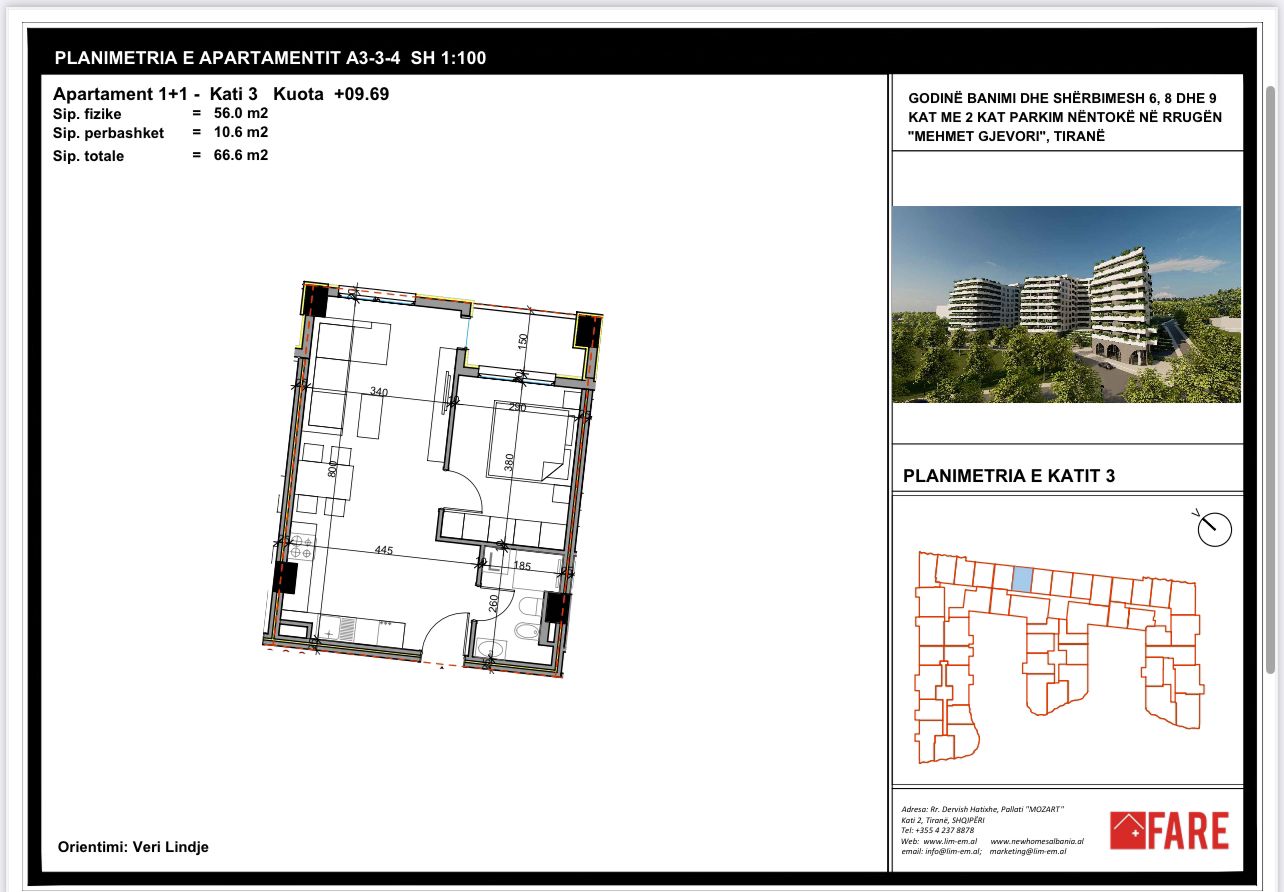Screen dimensions: 1284x892
Task: Click the 'Orientimi: Veri Lindje' label
Action: [133, 847]
